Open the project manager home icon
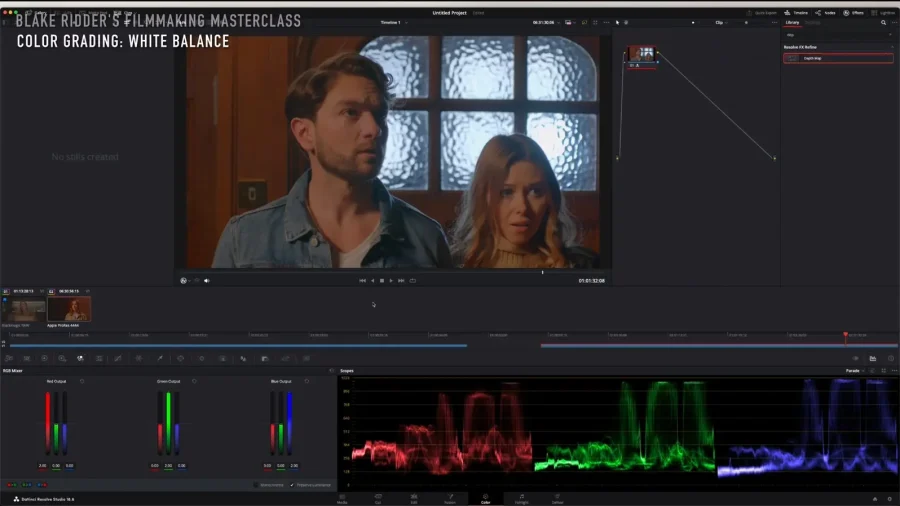 [x=875, y=499]
